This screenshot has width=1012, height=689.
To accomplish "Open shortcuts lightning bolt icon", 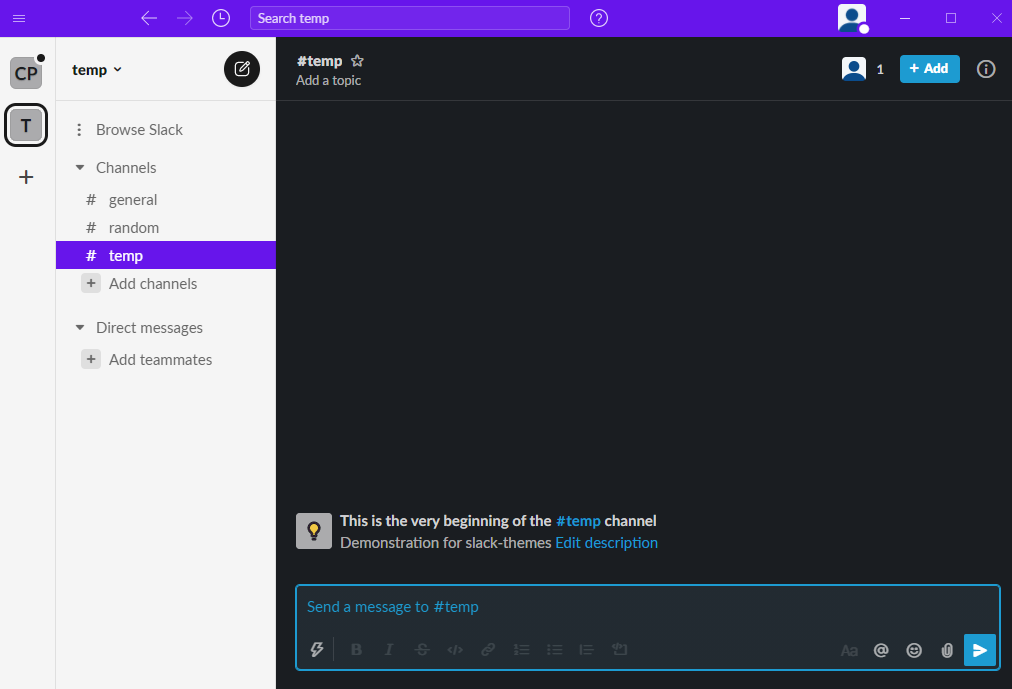I will click(x=316, y=650).
